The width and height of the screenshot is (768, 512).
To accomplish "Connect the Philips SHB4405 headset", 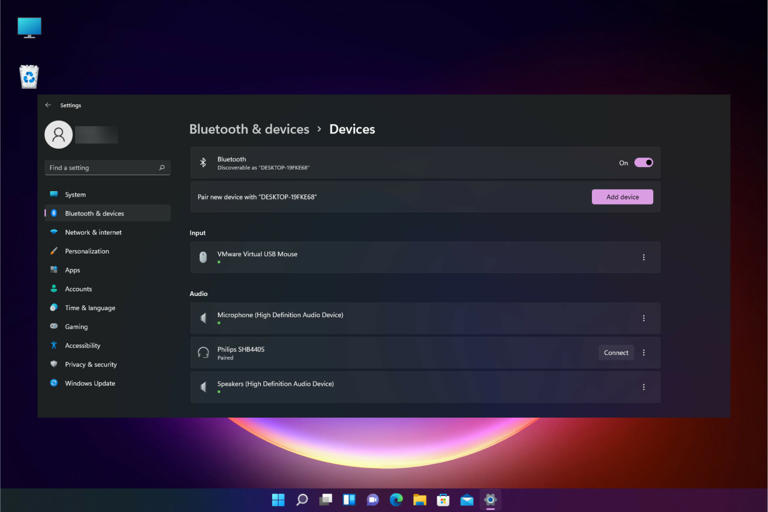I will (616, 353).
